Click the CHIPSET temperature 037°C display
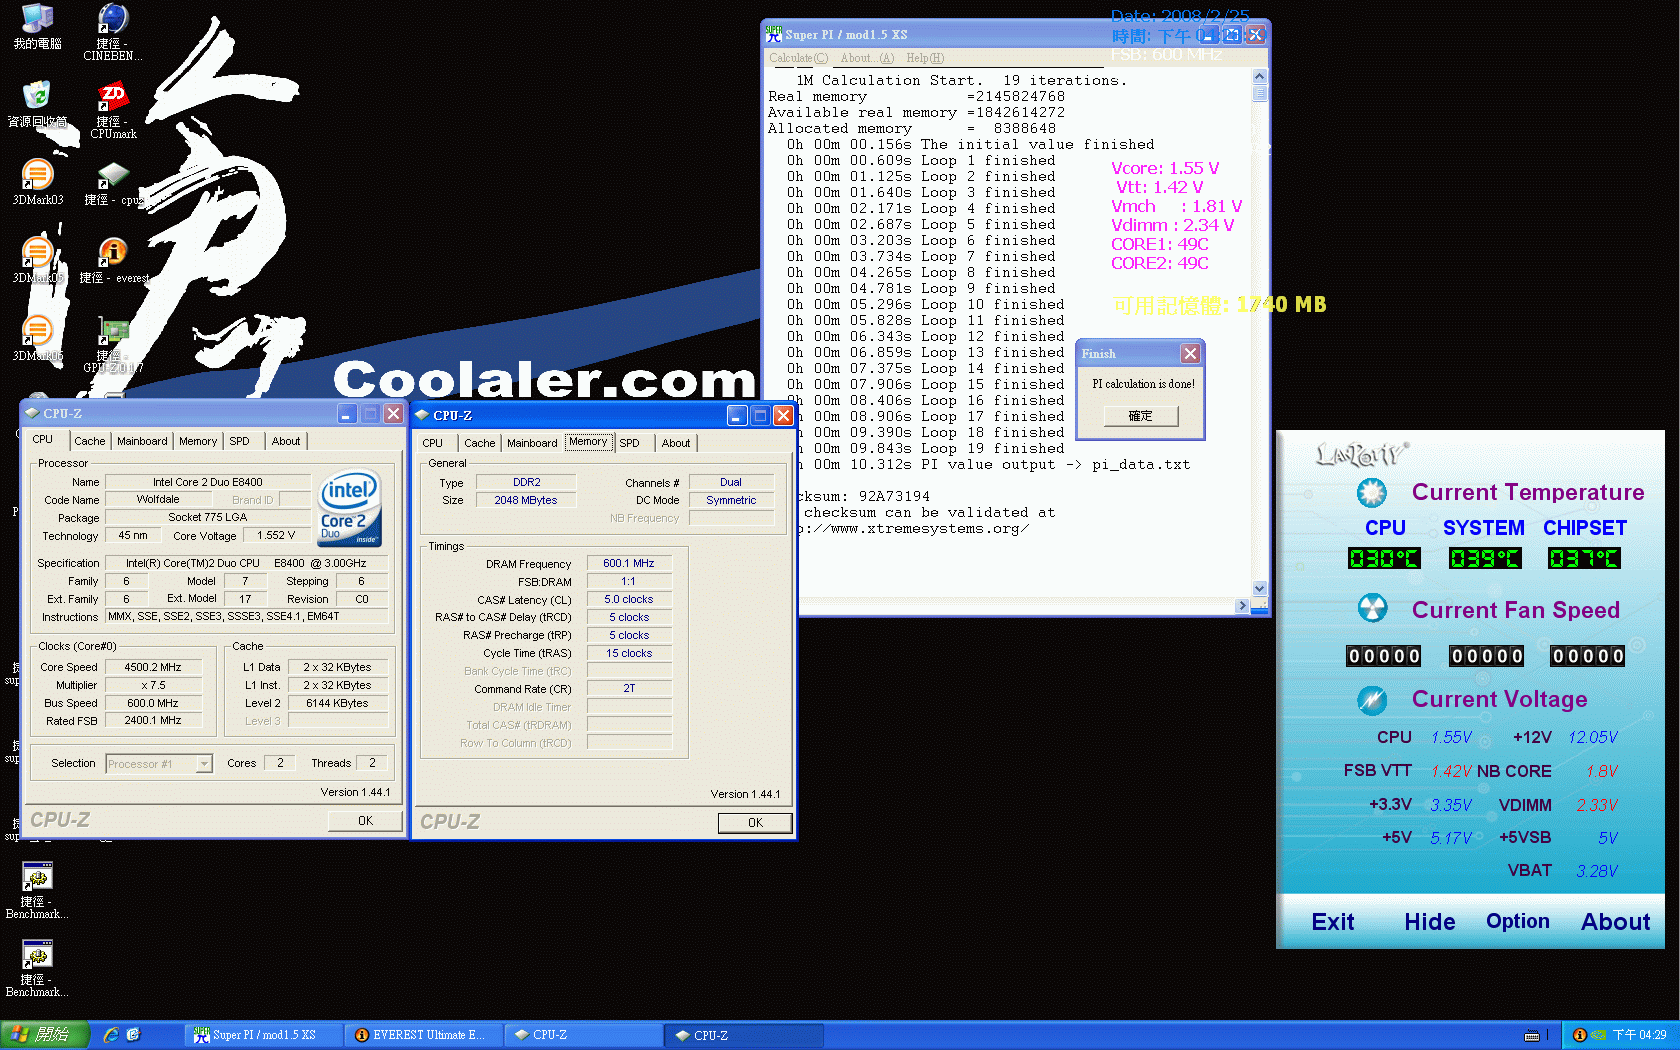The image size is (1680, 1050). 1584,558
